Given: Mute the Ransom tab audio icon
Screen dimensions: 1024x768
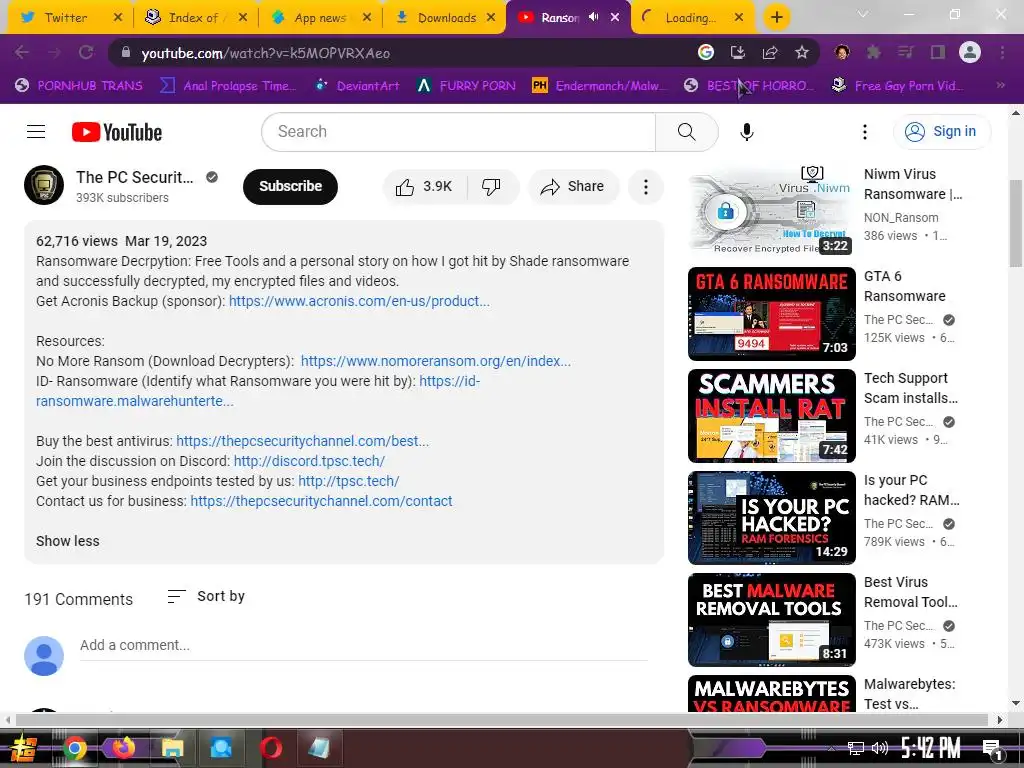Looking at the screenshot, I should point(593,17).
